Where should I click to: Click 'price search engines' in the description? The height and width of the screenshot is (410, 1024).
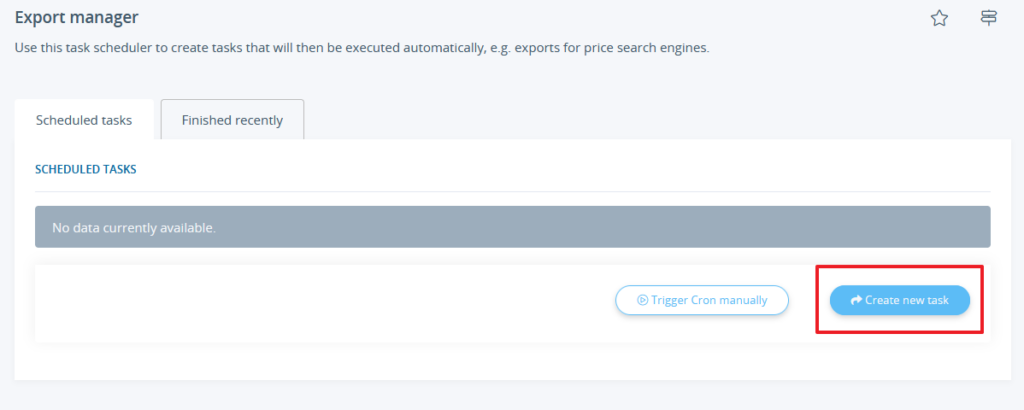click(x=645, y=48)
